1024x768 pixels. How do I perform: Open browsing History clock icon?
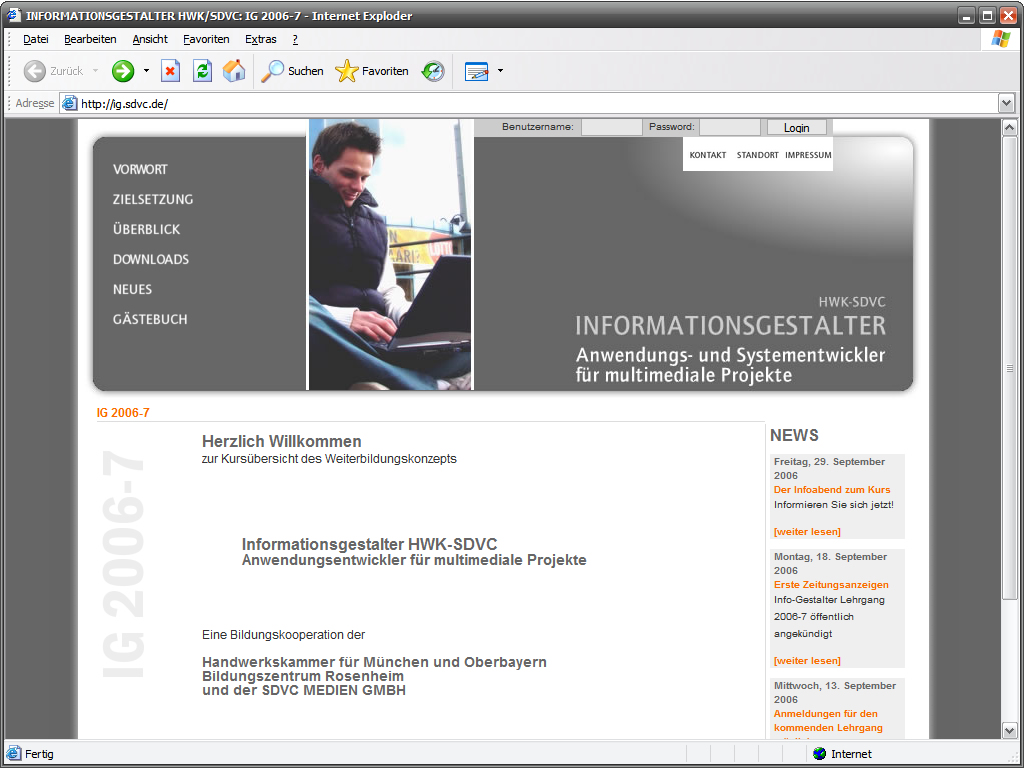(x=433, y=71)
